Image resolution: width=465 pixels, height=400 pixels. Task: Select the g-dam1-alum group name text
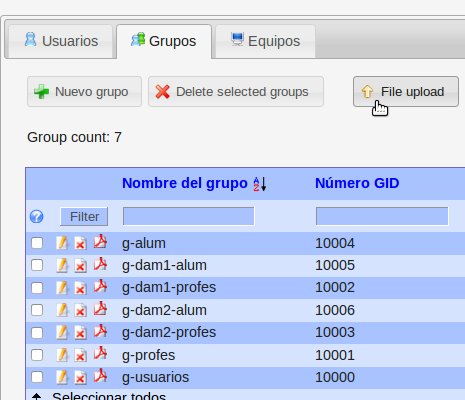pyautogui.click(x=164, y=266)
